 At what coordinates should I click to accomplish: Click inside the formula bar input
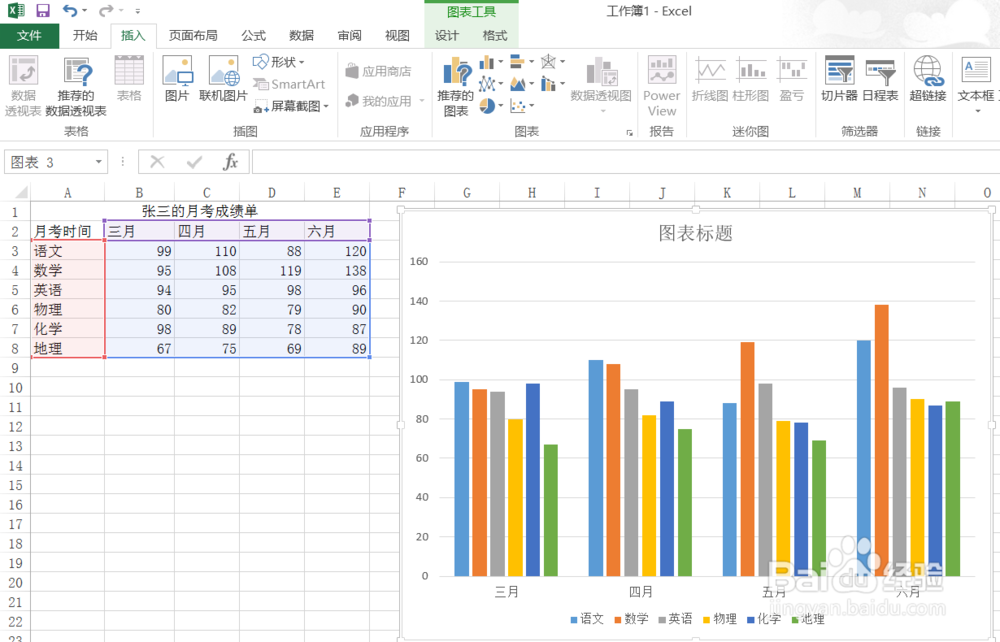pos(625,162)
